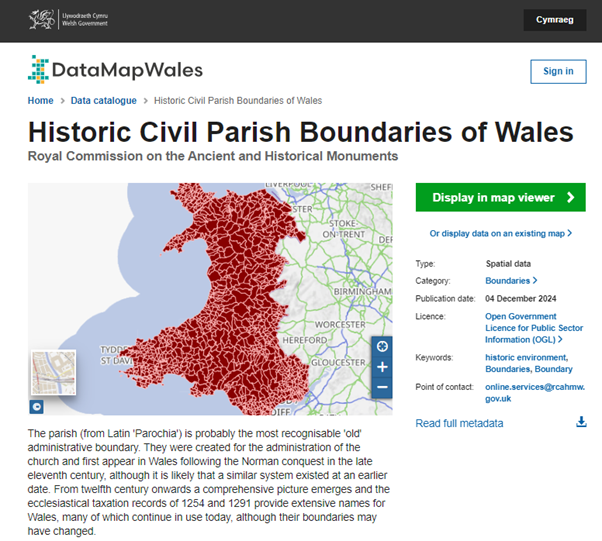Select the historic environment keyword
The height and width of the screenshot is (541, 602).
(x=526, y=357)
